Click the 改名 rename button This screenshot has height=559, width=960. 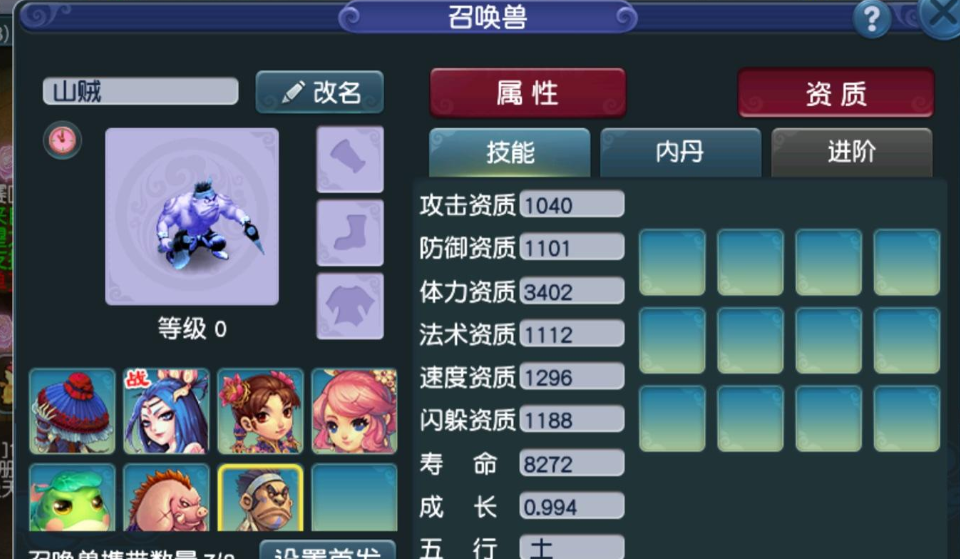(320, 92)
